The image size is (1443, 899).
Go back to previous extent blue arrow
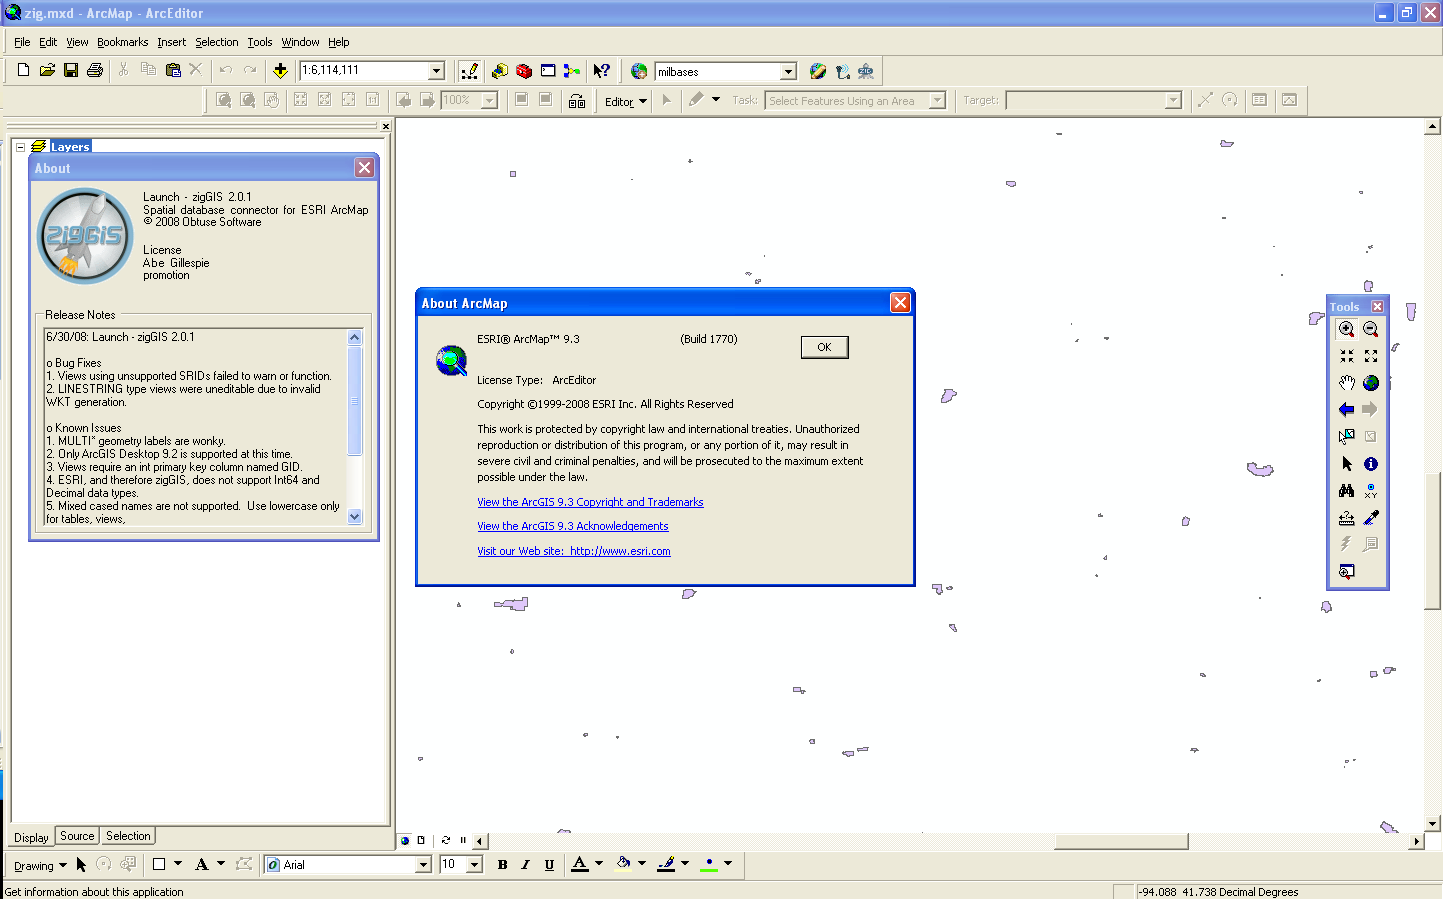[x=1346, y=409]
